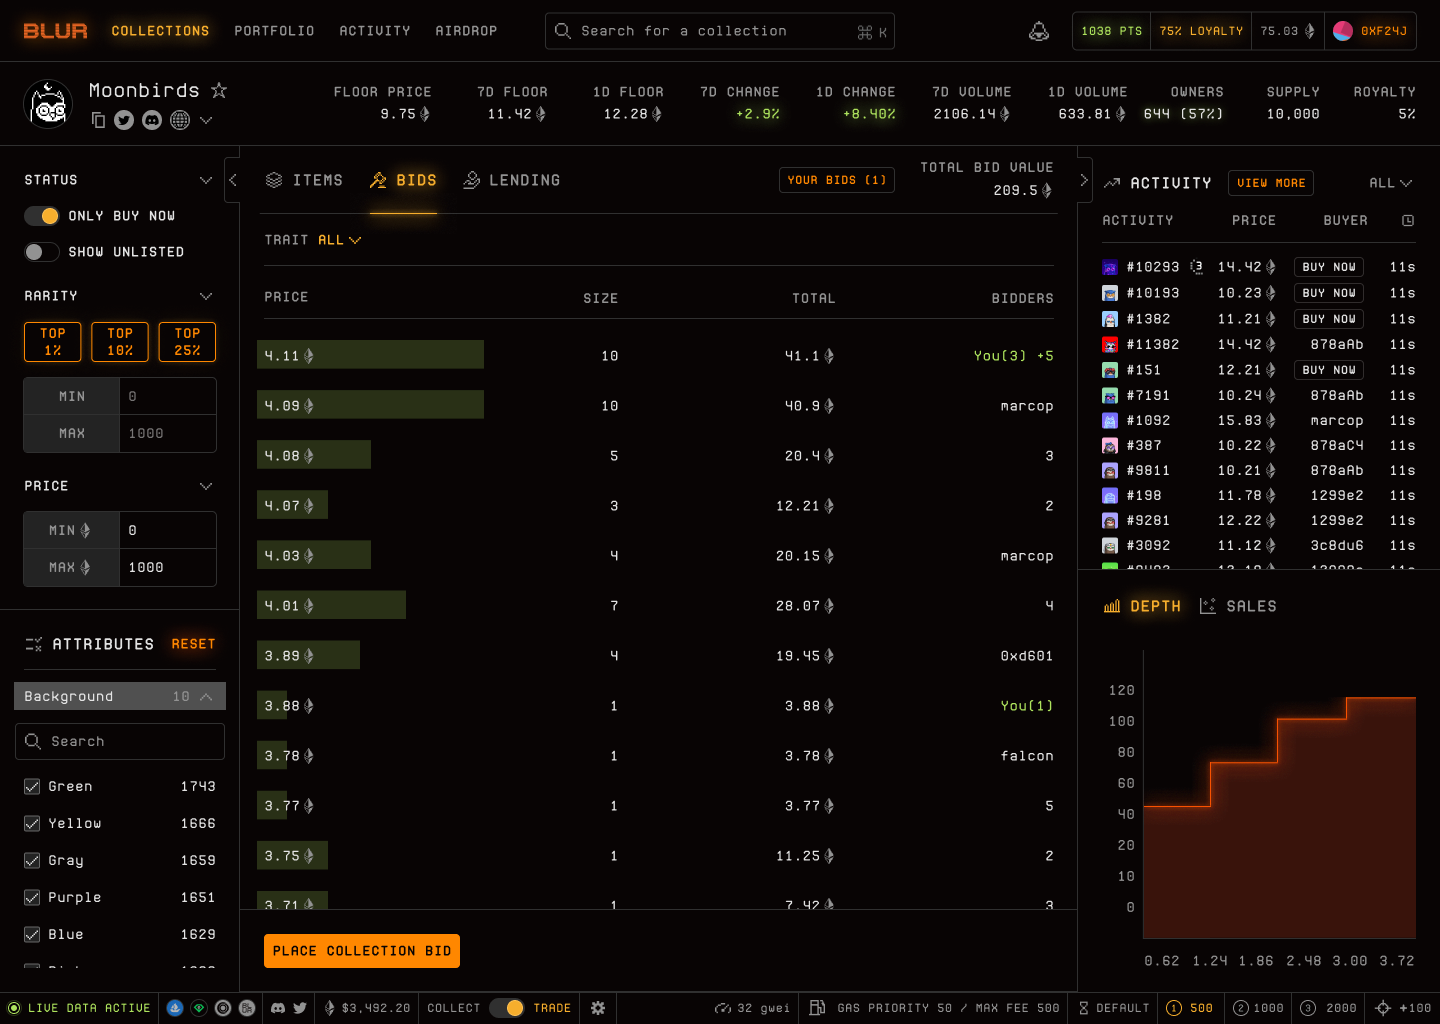Select the DEFAULT hourglass gas preset
The image size is (1440, 1024).
[x=1114, y=1008]
